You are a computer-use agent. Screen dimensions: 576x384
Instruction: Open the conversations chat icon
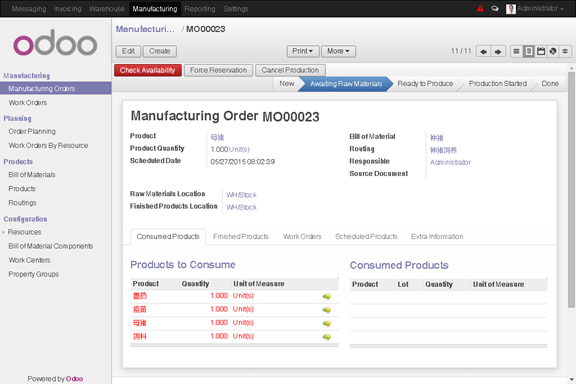(495, 8)
